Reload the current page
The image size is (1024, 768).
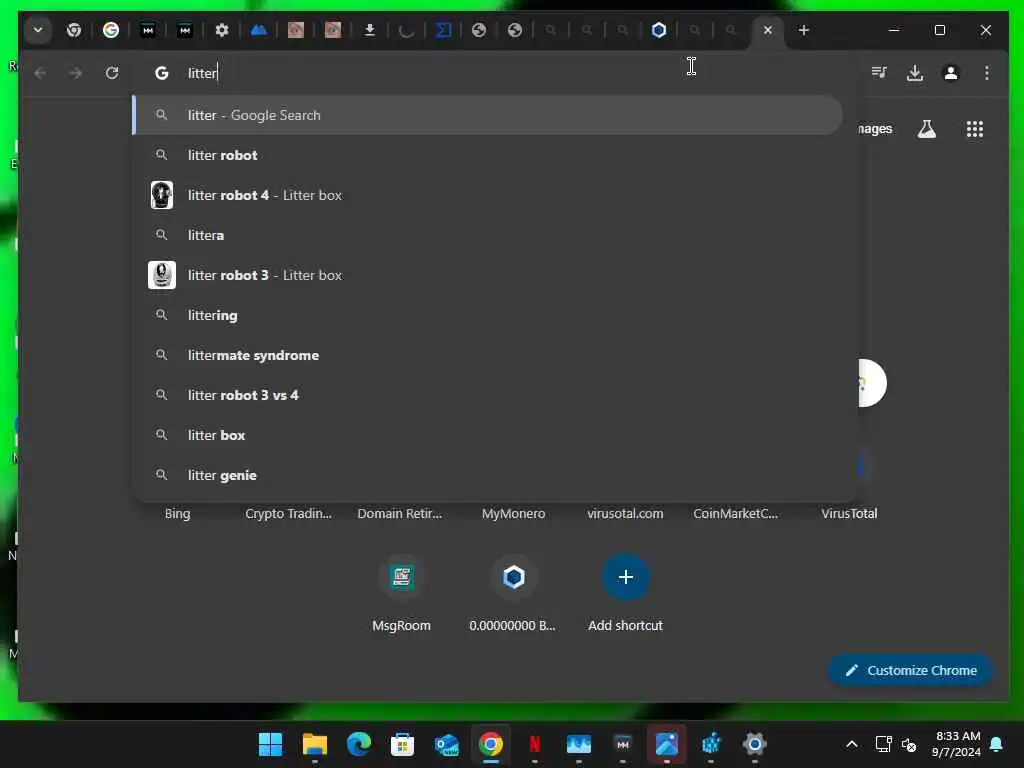click(112, 73)
